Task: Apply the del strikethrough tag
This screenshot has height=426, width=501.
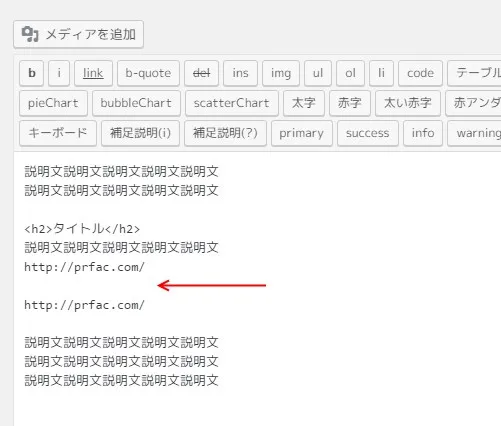Action: tap(202, 73)
